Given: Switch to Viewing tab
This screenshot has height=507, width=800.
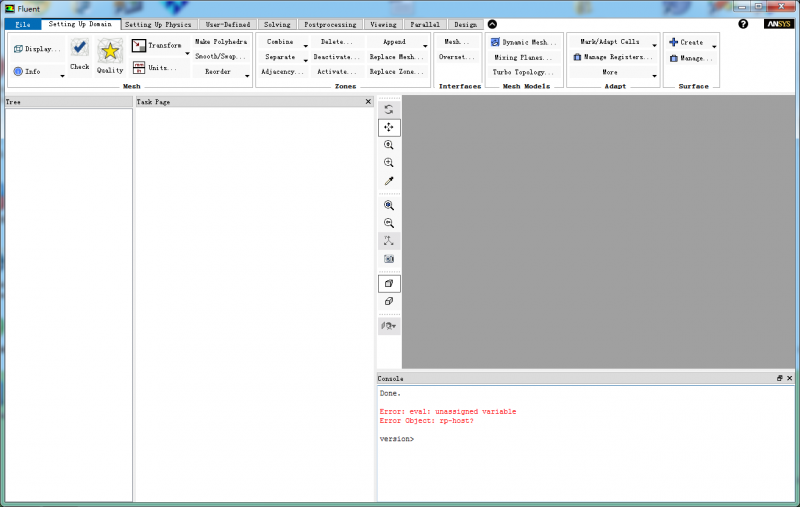Looking at the screenshot, I should point(383,24).
